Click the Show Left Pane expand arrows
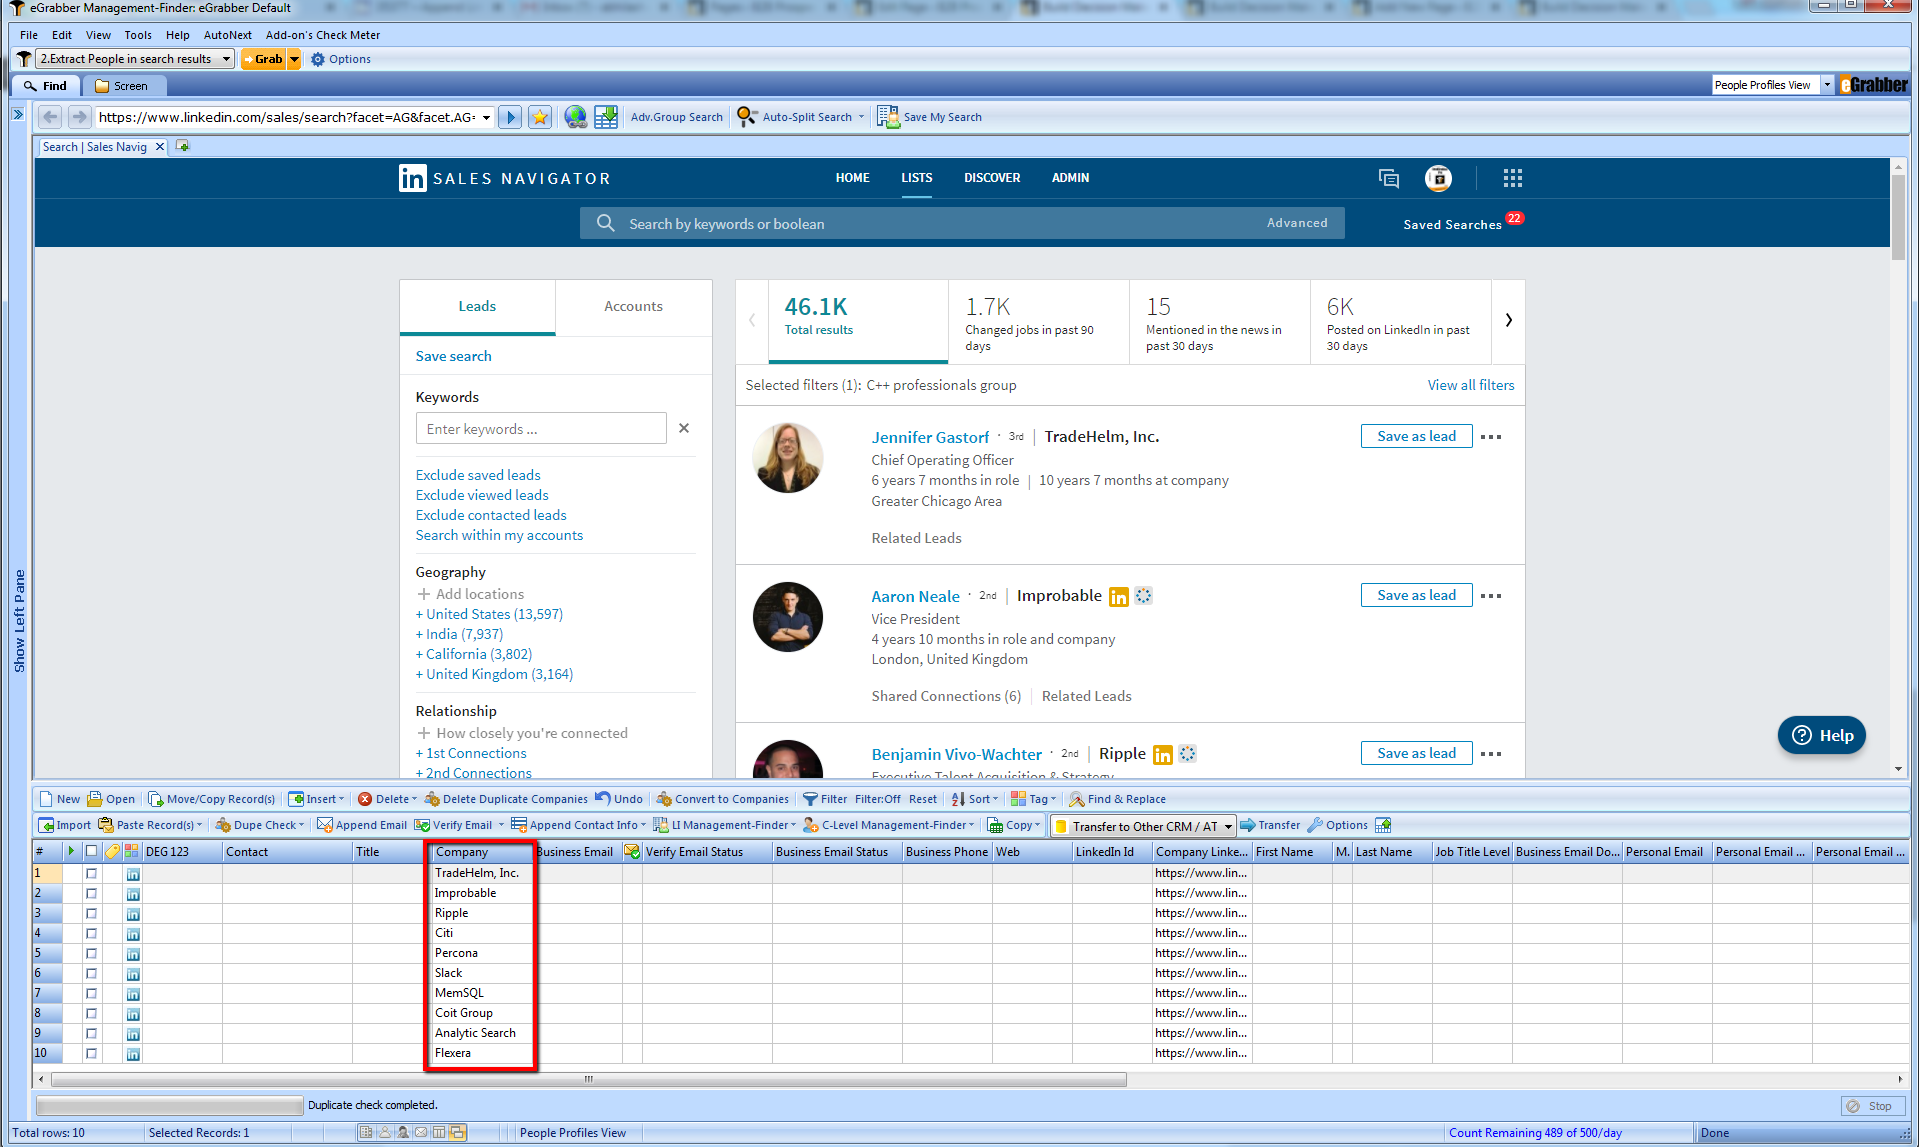Screen dimensions: 1919x1147 tap(18, 115)
